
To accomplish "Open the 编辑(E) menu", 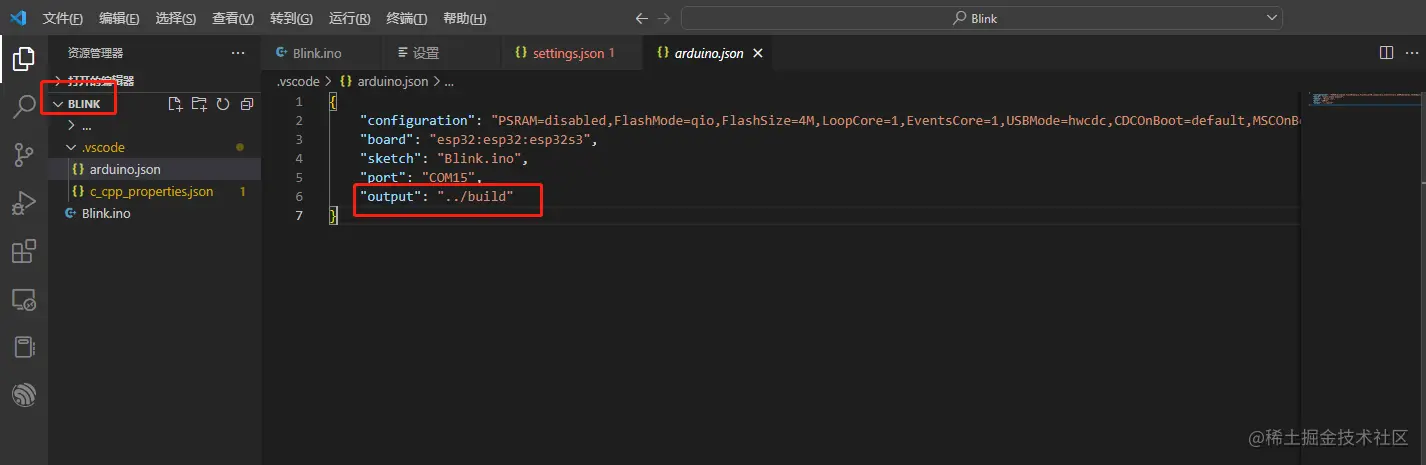I will pos(120,19).
